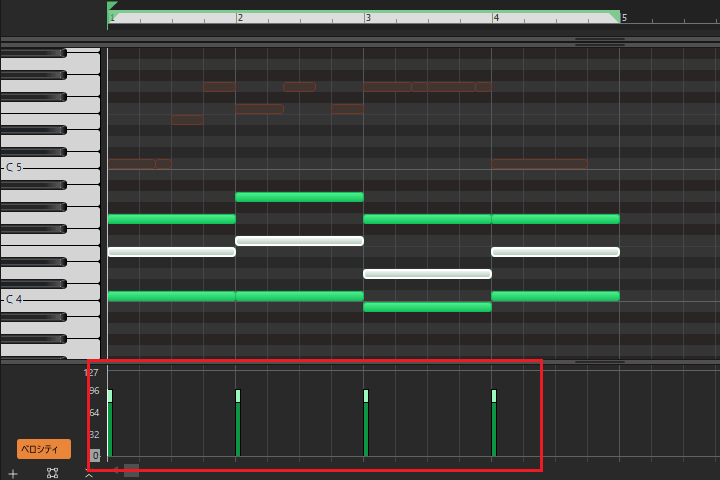Select the ベロシティ velocity lane button
Viewport: 720px width, 480px height.
(x=44, y=449)
